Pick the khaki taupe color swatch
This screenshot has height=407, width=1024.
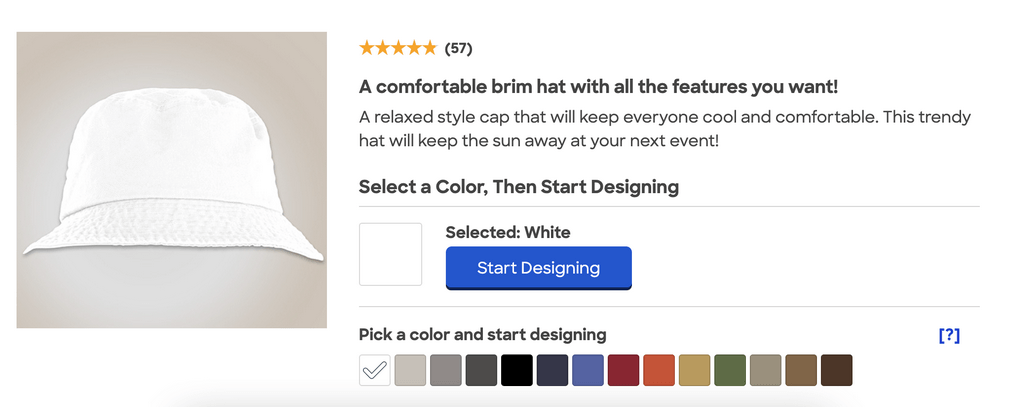coord(765,370)
